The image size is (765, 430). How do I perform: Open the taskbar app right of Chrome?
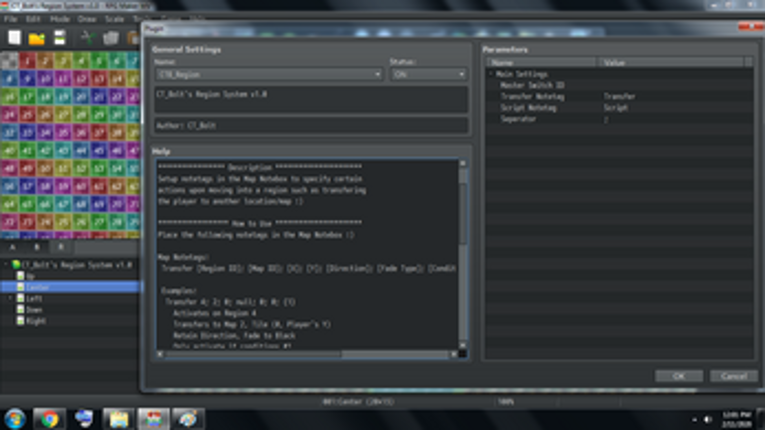[x=84, y=419]
